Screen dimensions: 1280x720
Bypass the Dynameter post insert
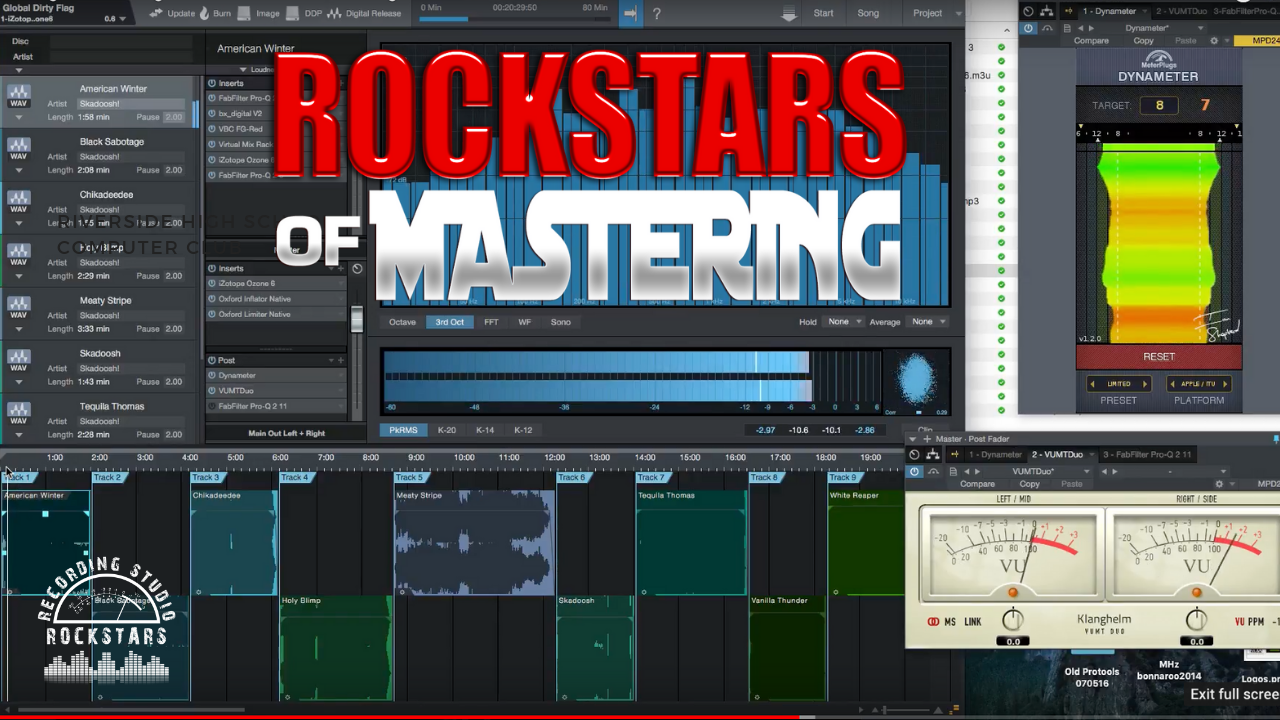(212, 375)
